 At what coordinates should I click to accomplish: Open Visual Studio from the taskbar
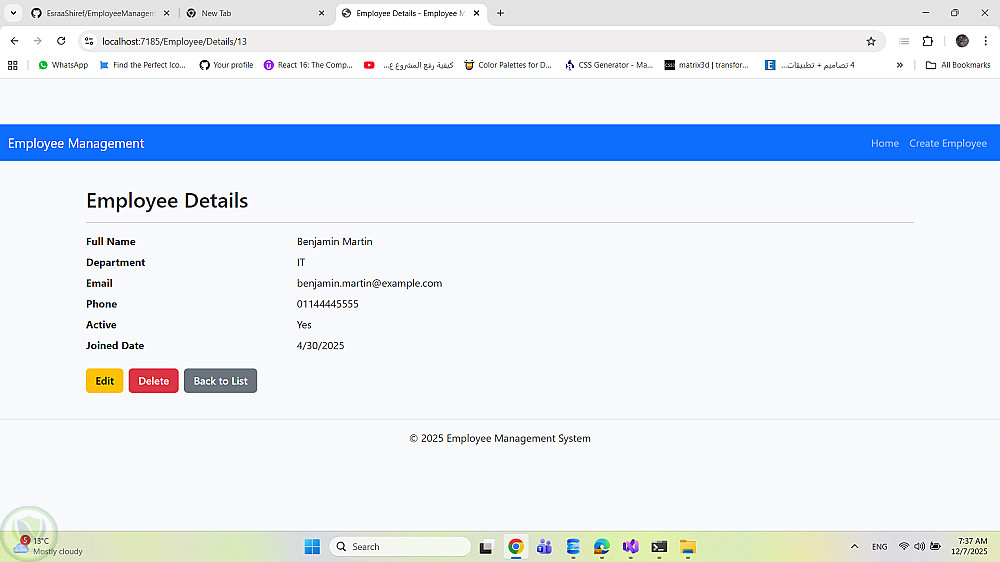631,547
